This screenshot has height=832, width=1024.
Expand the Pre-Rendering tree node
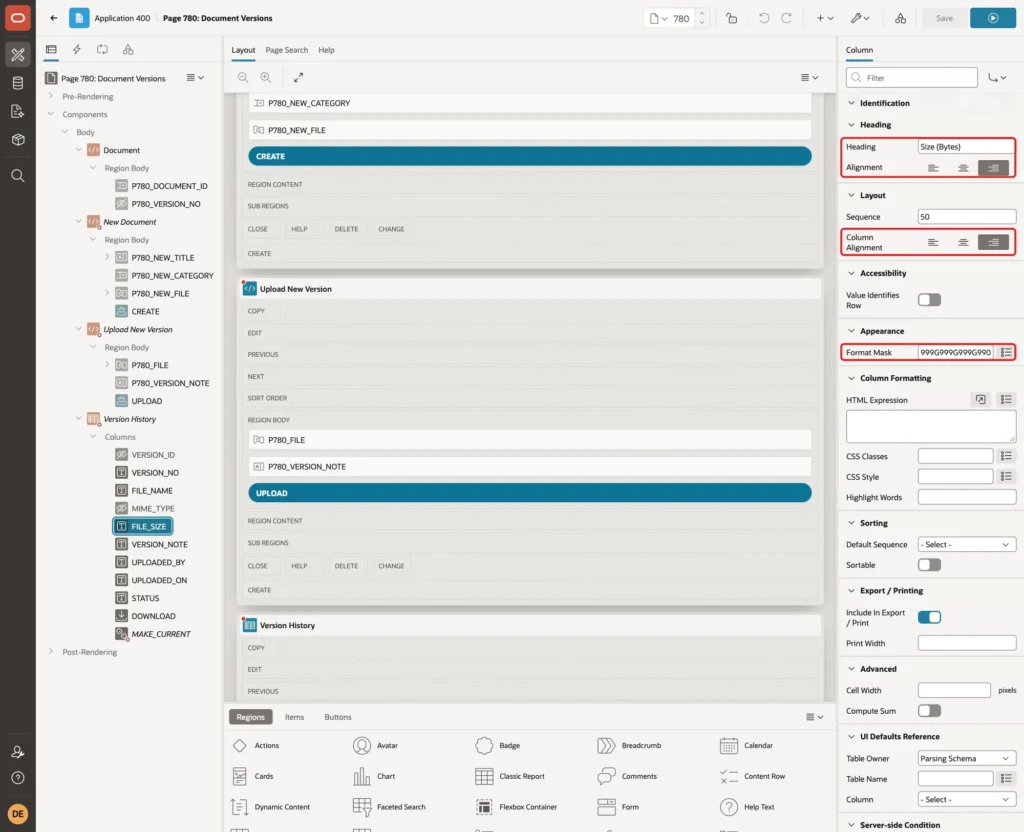point(51,96)
